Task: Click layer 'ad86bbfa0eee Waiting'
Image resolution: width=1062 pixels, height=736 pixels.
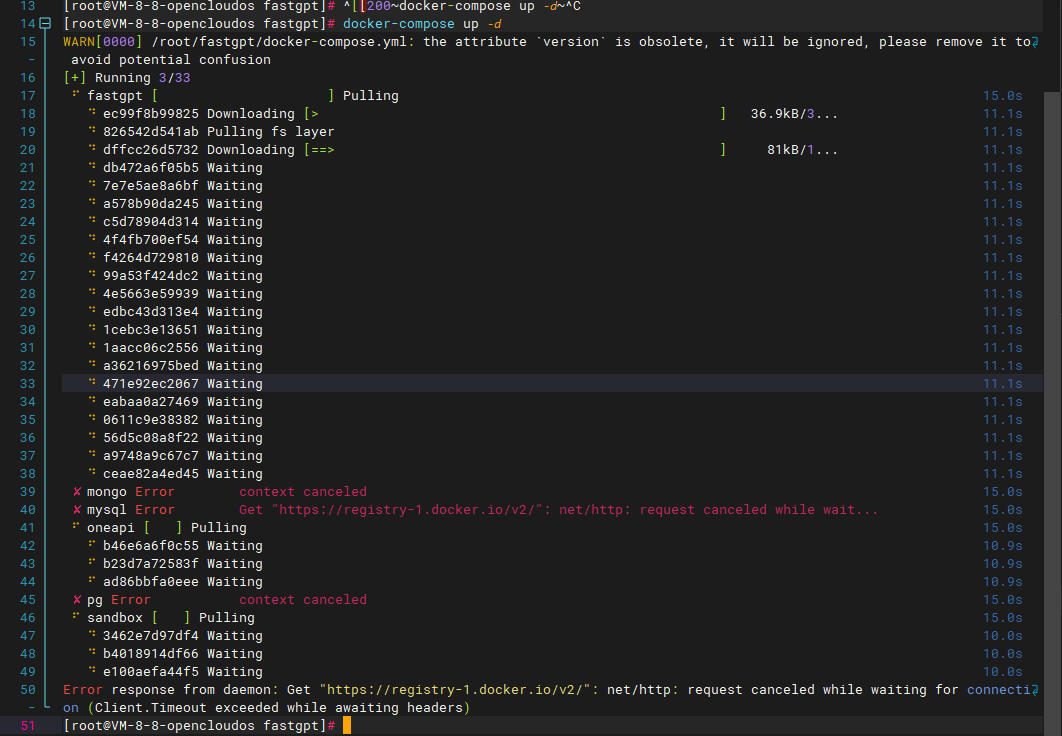Action: point(182,581)
